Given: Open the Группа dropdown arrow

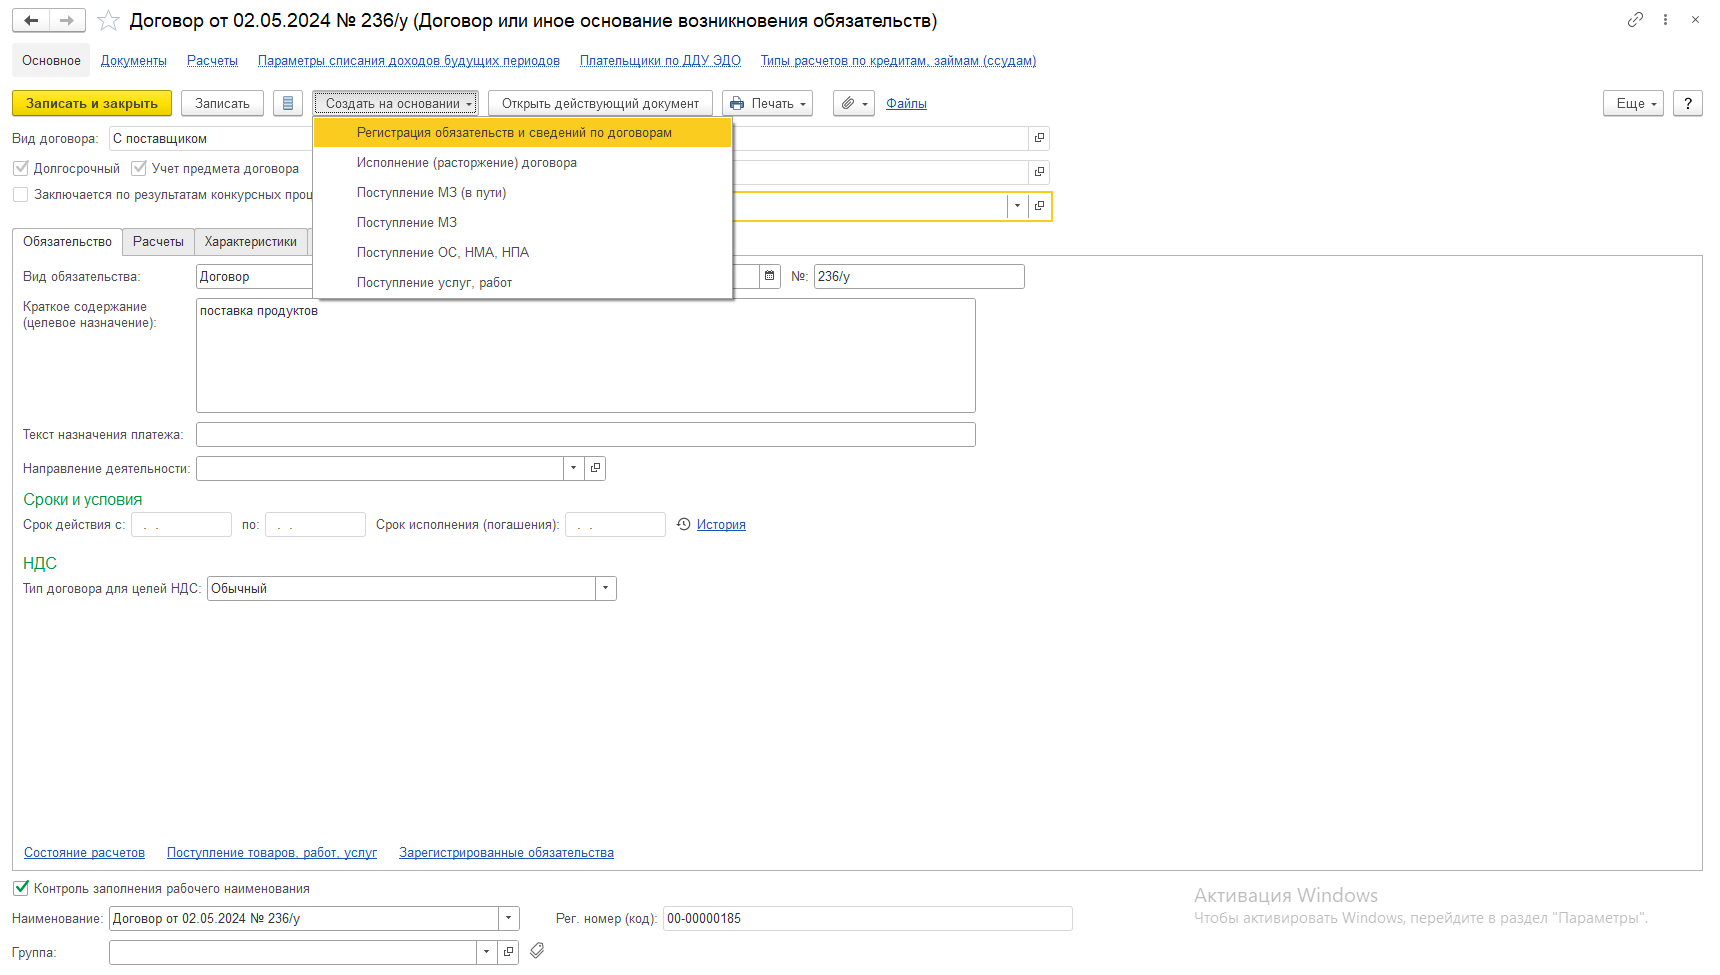Looking at the screenshot, I should click(x=486, y=952).
